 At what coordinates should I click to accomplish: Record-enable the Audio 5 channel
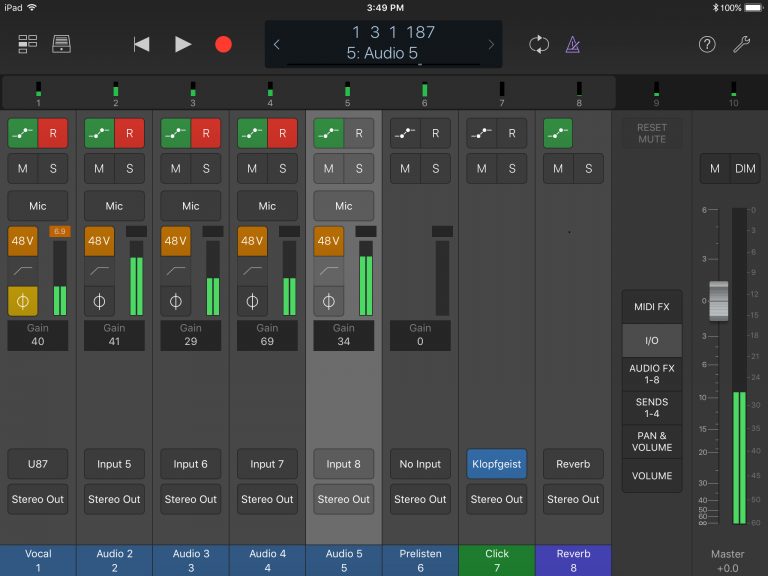[x=359, y=133]
